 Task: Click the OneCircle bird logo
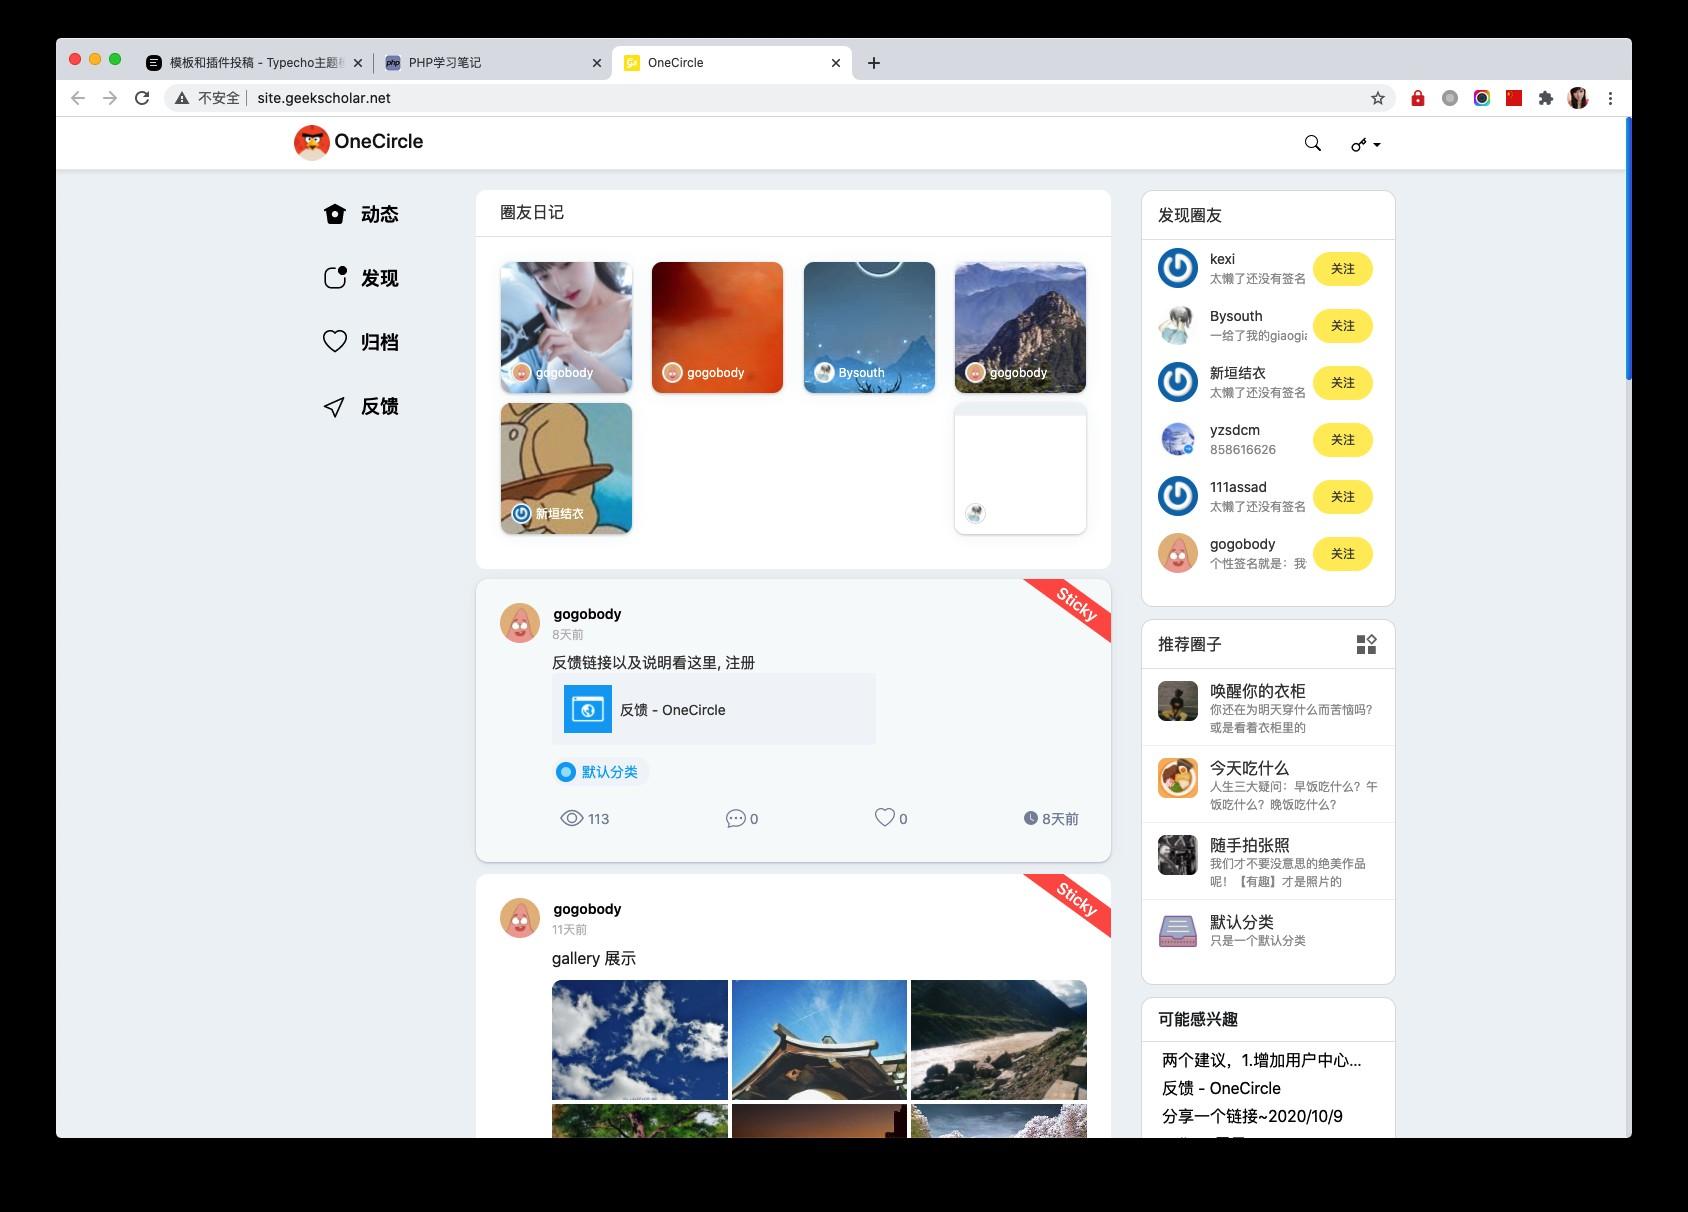pos(311,142)
